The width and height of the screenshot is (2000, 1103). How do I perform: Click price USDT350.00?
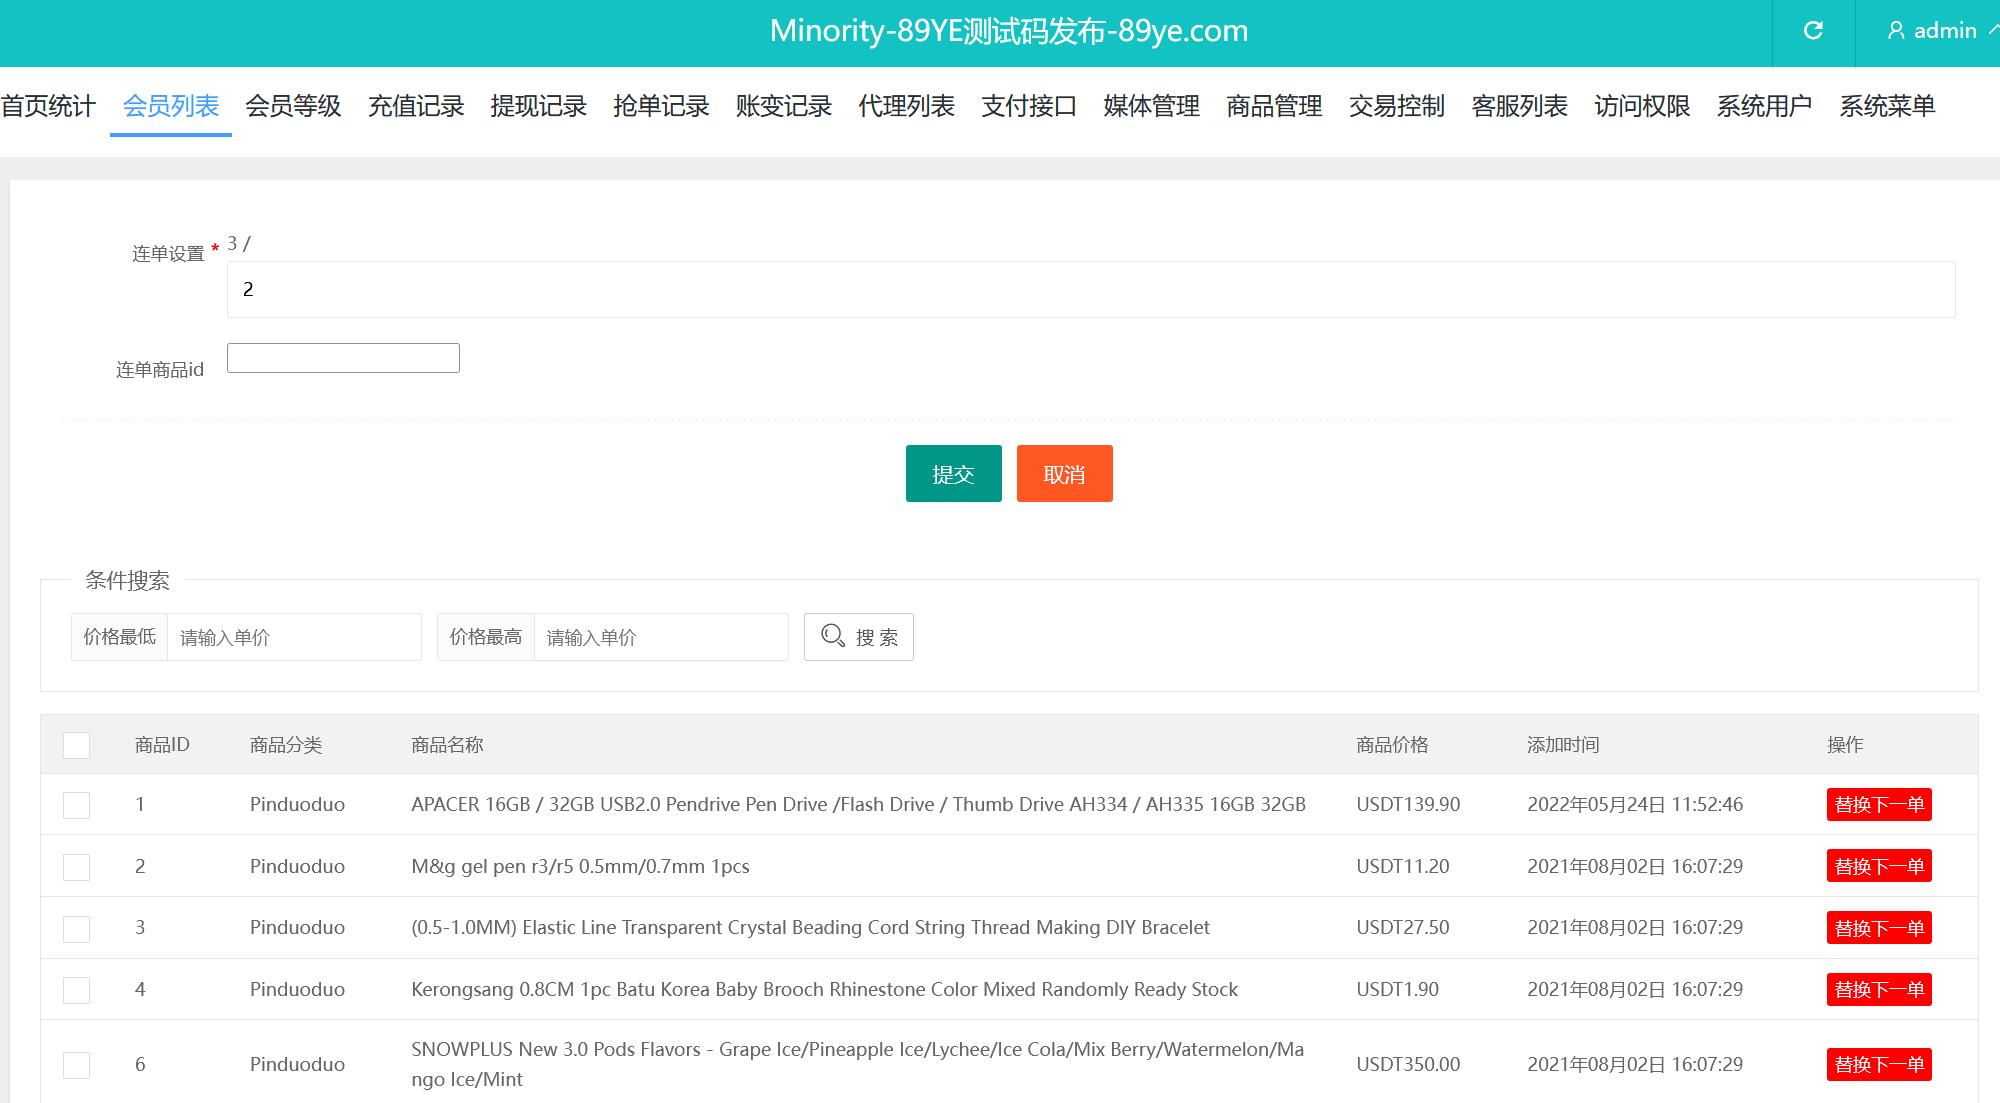tap(1408, 1064)
